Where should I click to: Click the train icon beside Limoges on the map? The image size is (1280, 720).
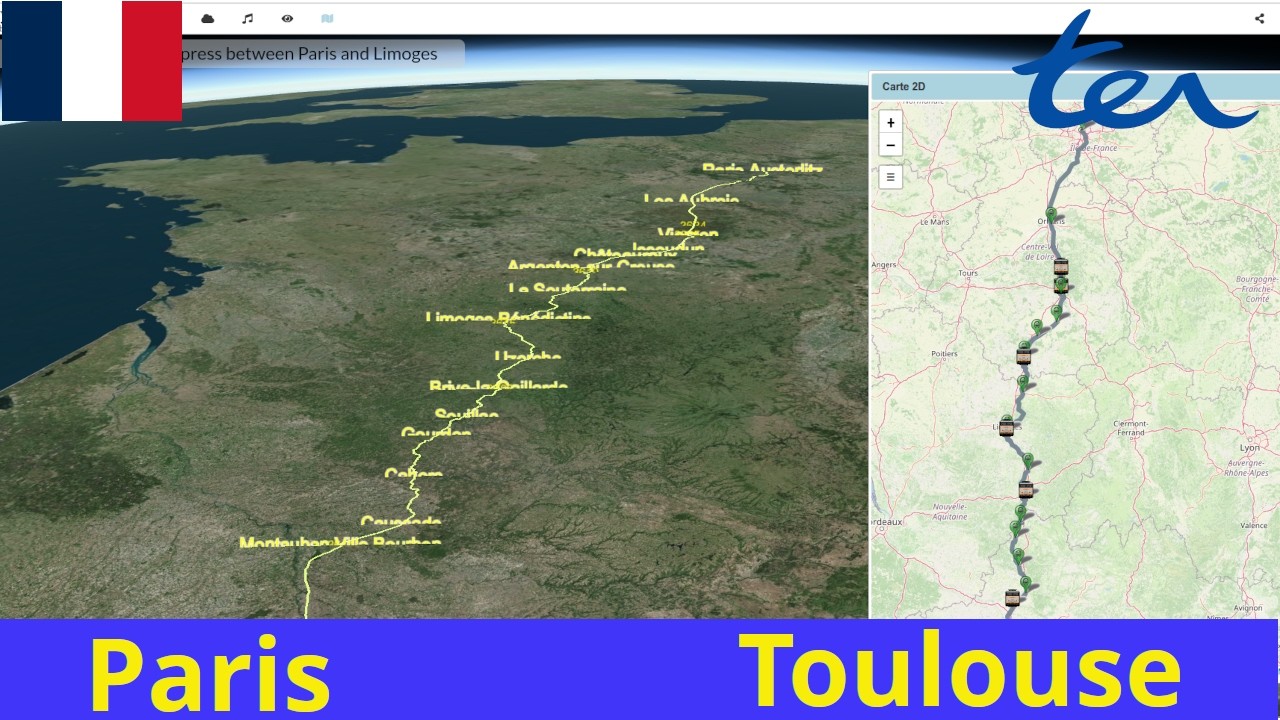point(1006,428)
